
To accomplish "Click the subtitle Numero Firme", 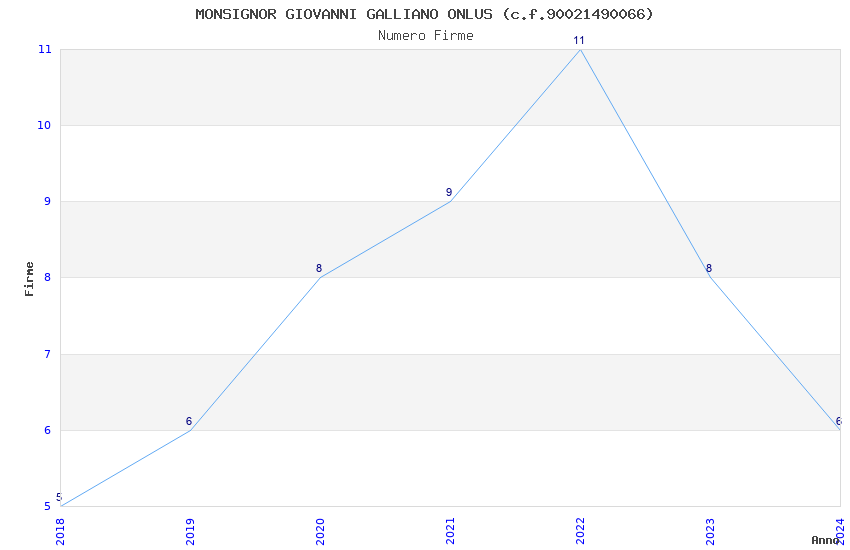I will (426, 36).
